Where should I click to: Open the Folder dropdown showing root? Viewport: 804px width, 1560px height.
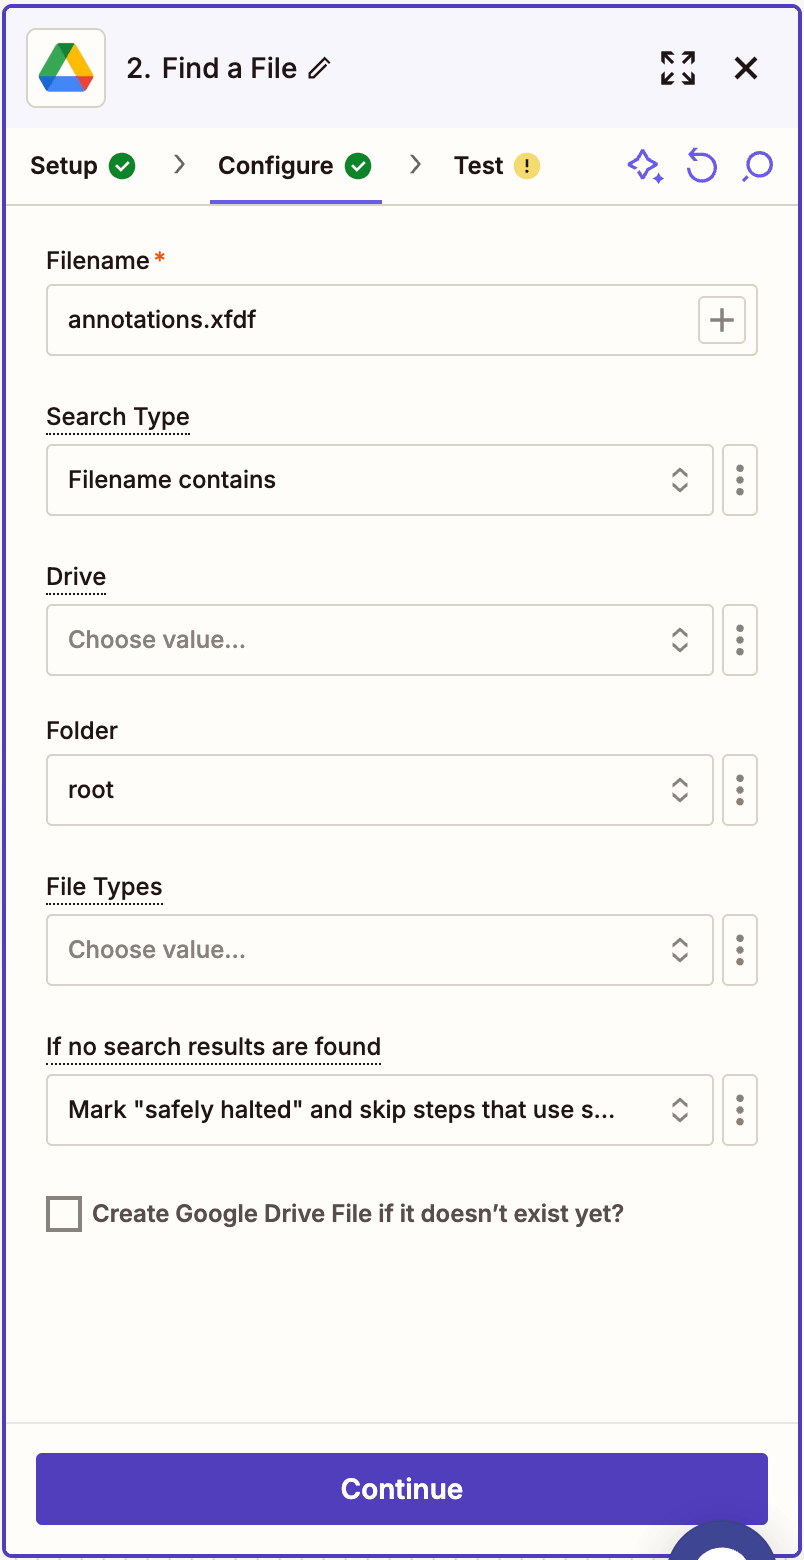click(x=380, y=790)
